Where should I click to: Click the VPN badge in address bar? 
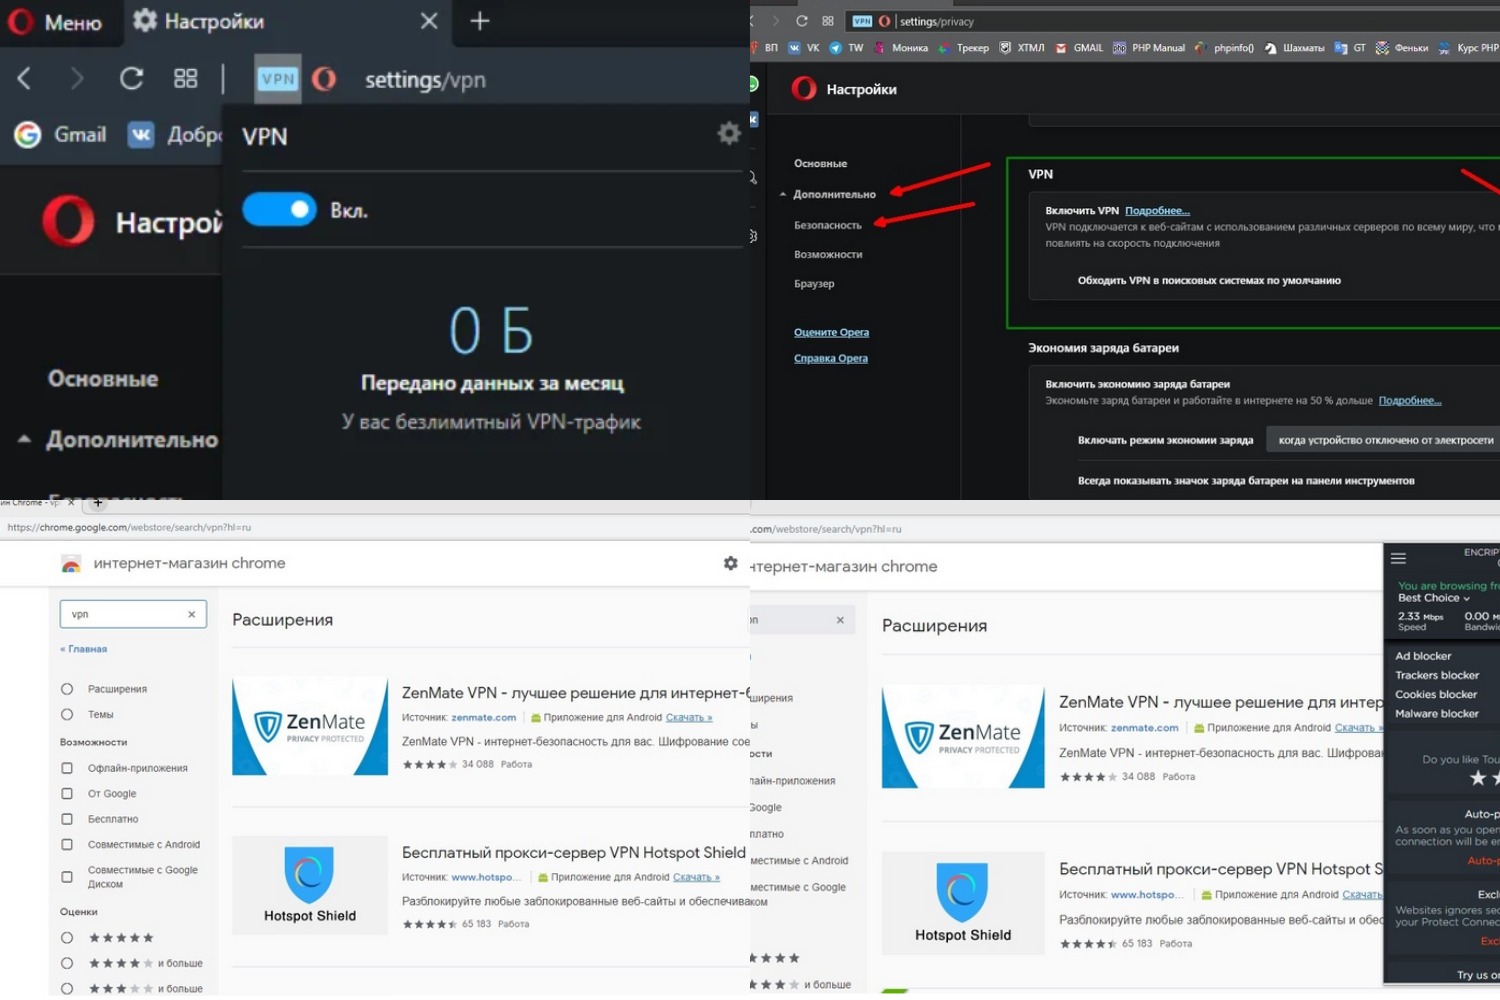pyautogui.click(x=277, y=79)
